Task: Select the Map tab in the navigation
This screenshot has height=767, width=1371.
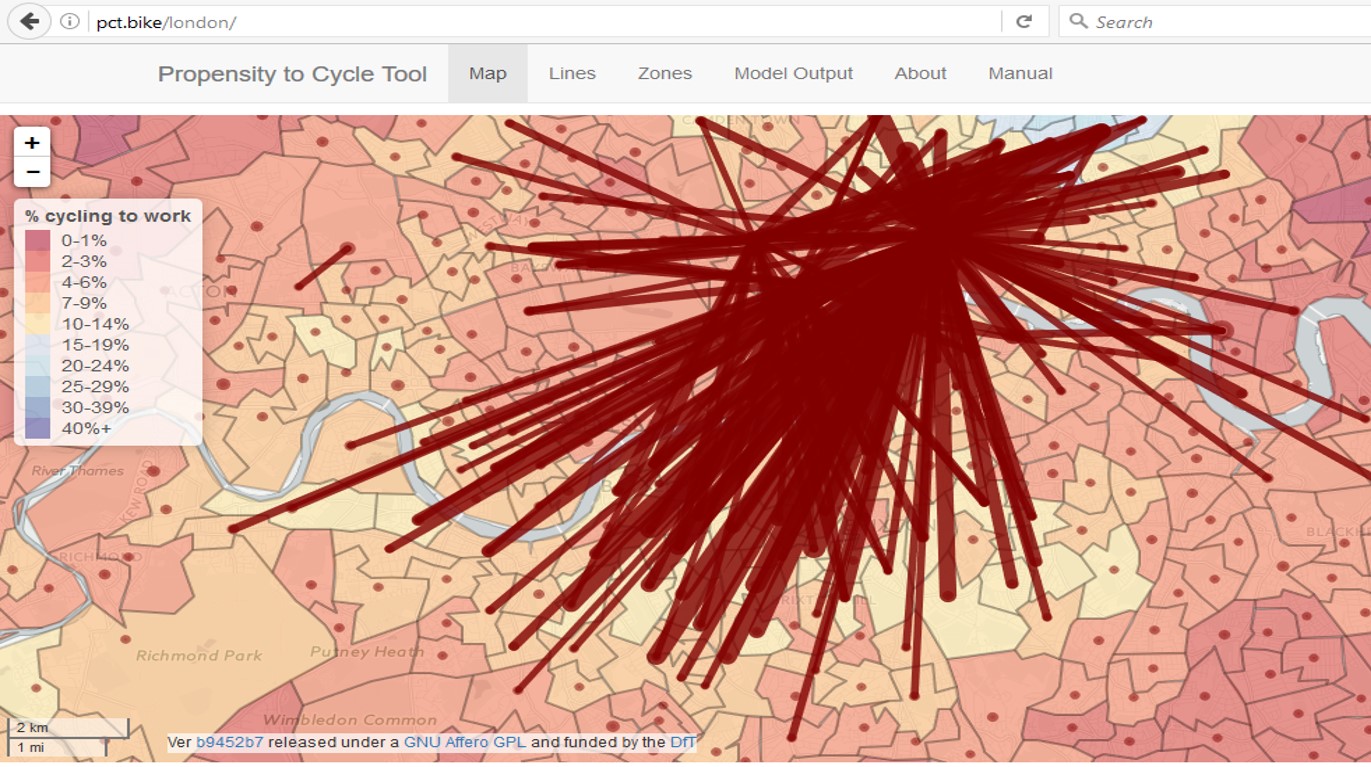Action: pyautogui.click(x=487, y=72)
